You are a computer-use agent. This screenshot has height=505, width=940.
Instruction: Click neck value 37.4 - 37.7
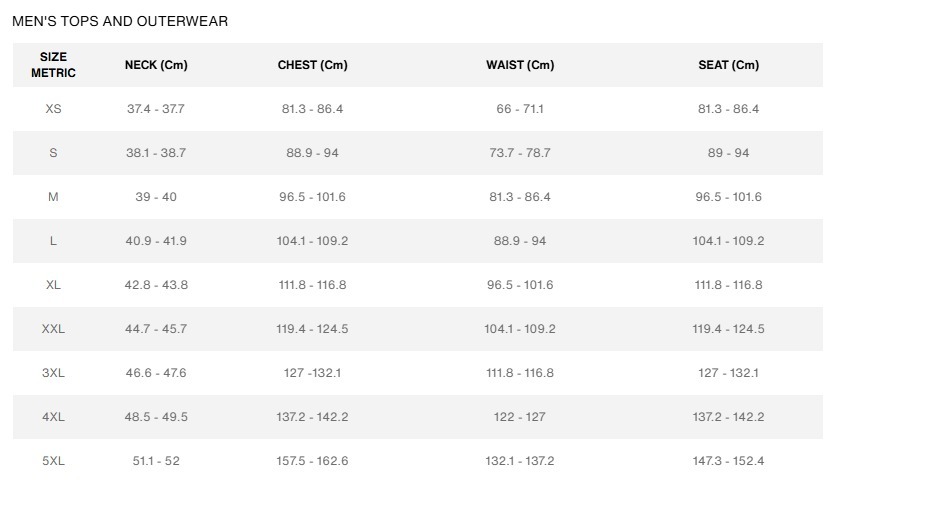(x=156, y=109)
